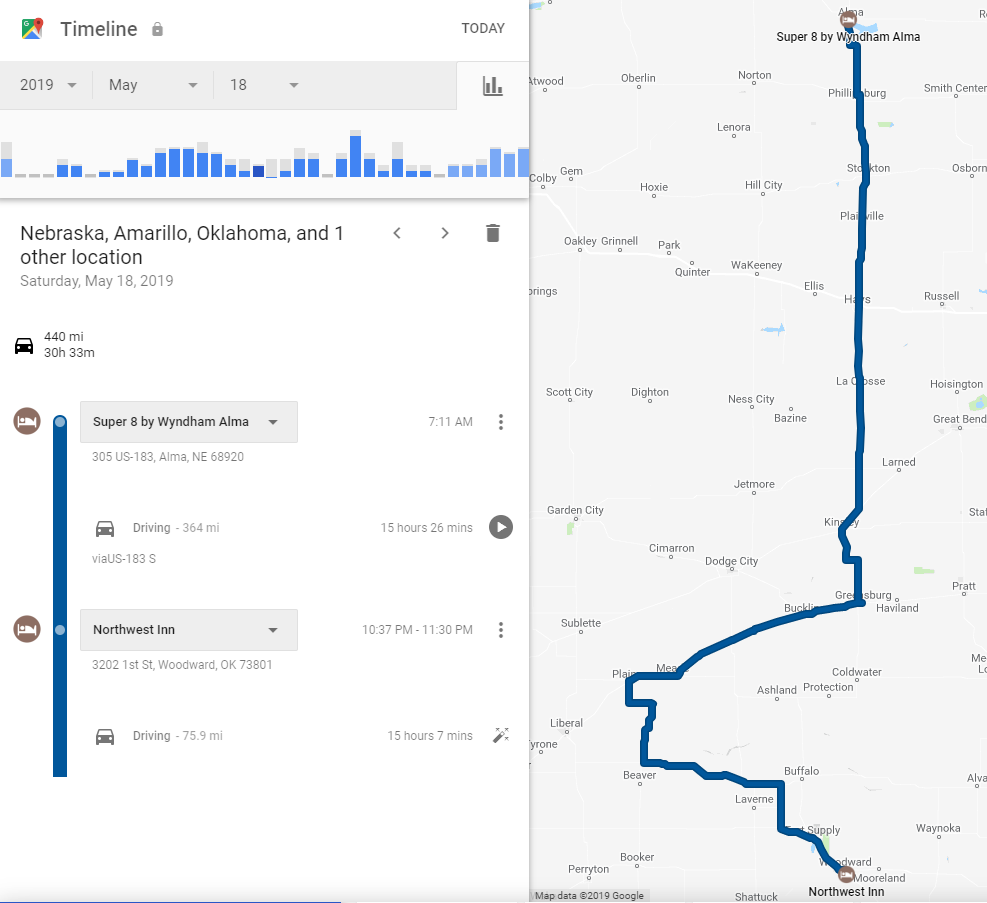Open more options for Northwest Inn
This screenshot has height=903, width=987.
click(501, 630)
